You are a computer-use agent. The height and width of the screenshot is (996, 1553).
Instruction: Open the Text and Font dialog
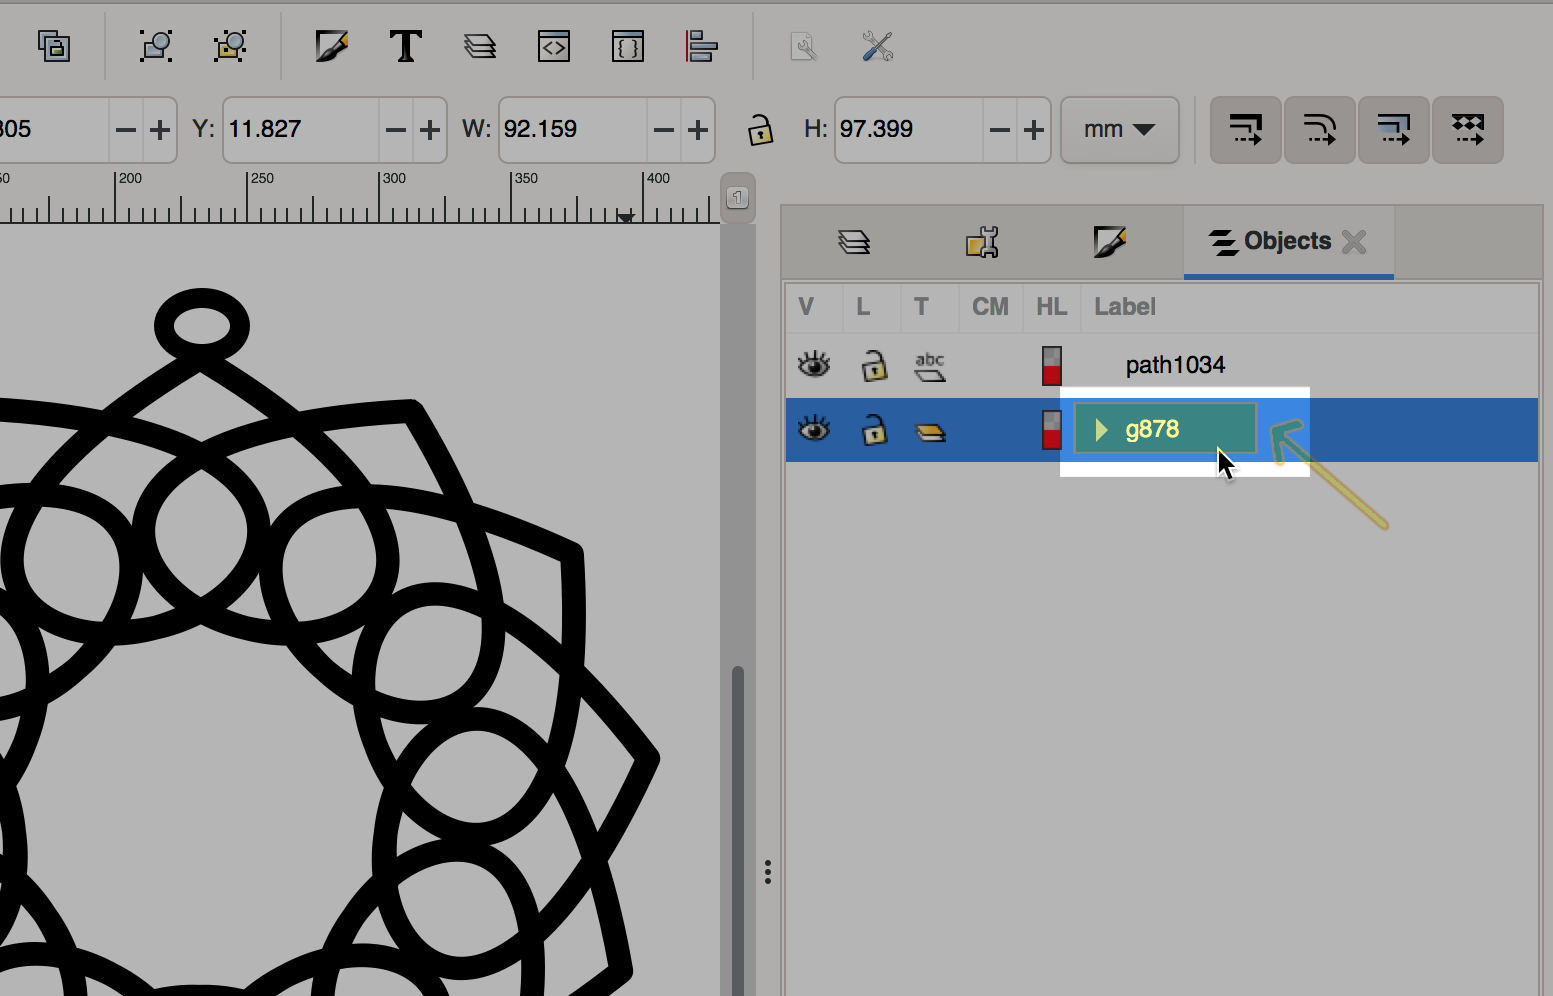[x=405, y=47]
